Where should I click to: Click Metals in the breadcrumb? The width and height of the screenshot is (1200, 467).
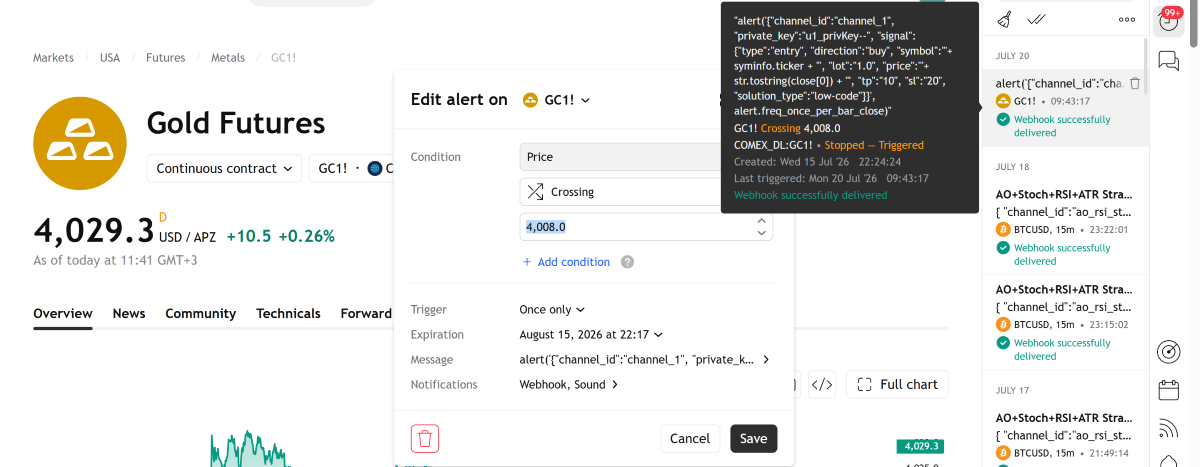coord(227,58)
